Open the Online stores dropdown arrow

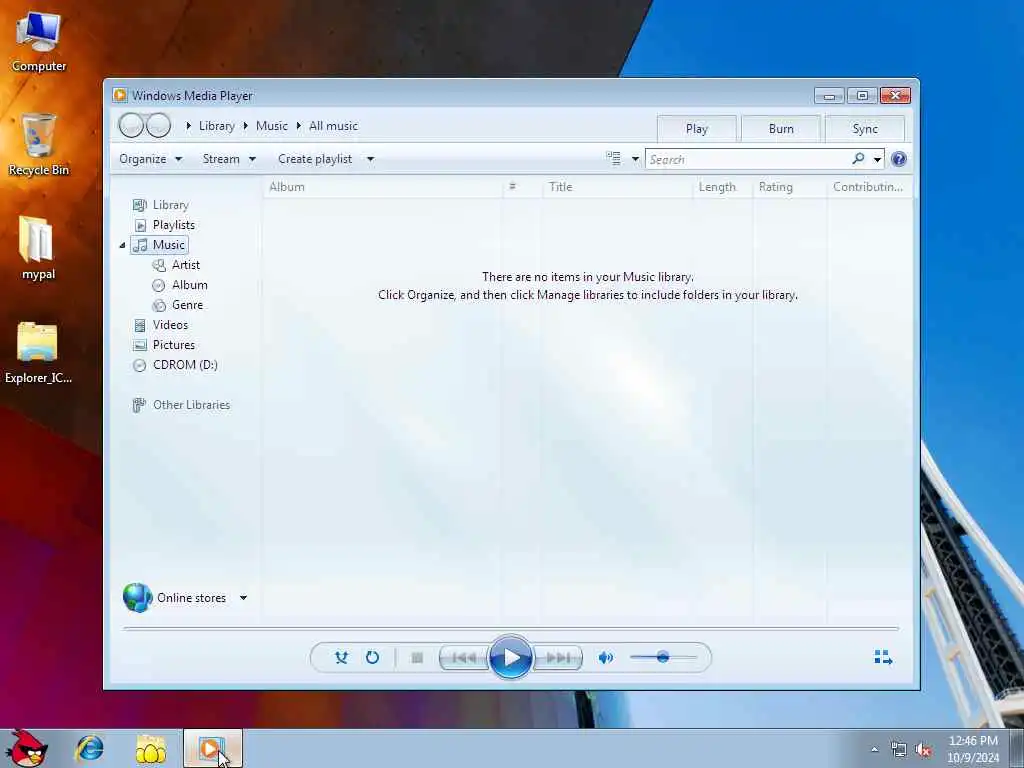point(243,598)
